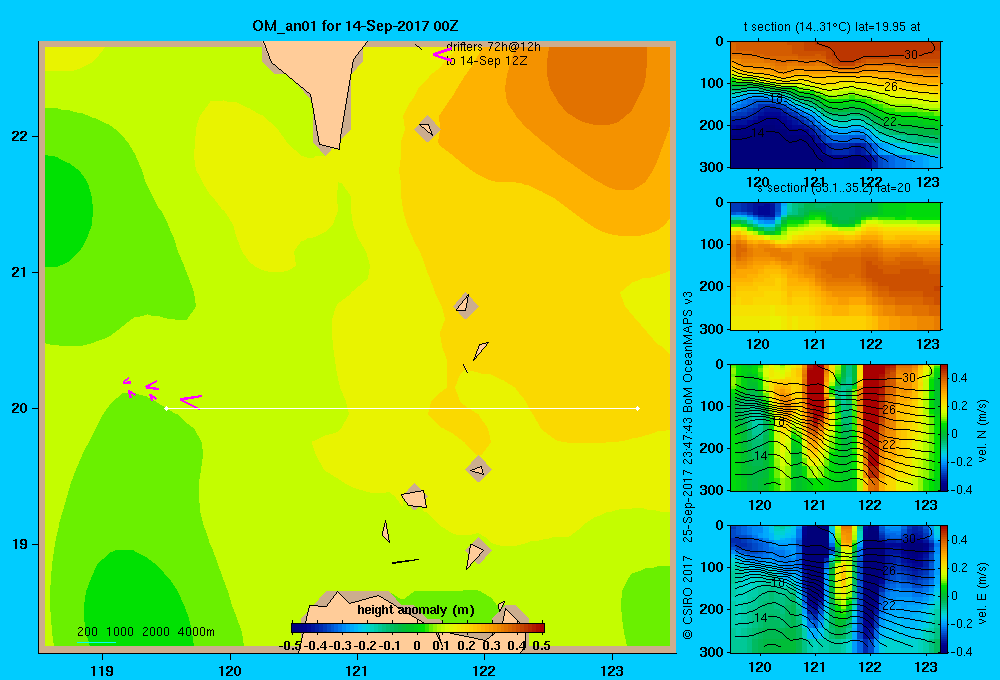Click the vel. E color scale bar
1000x680 pixels.
click(945, 589)
